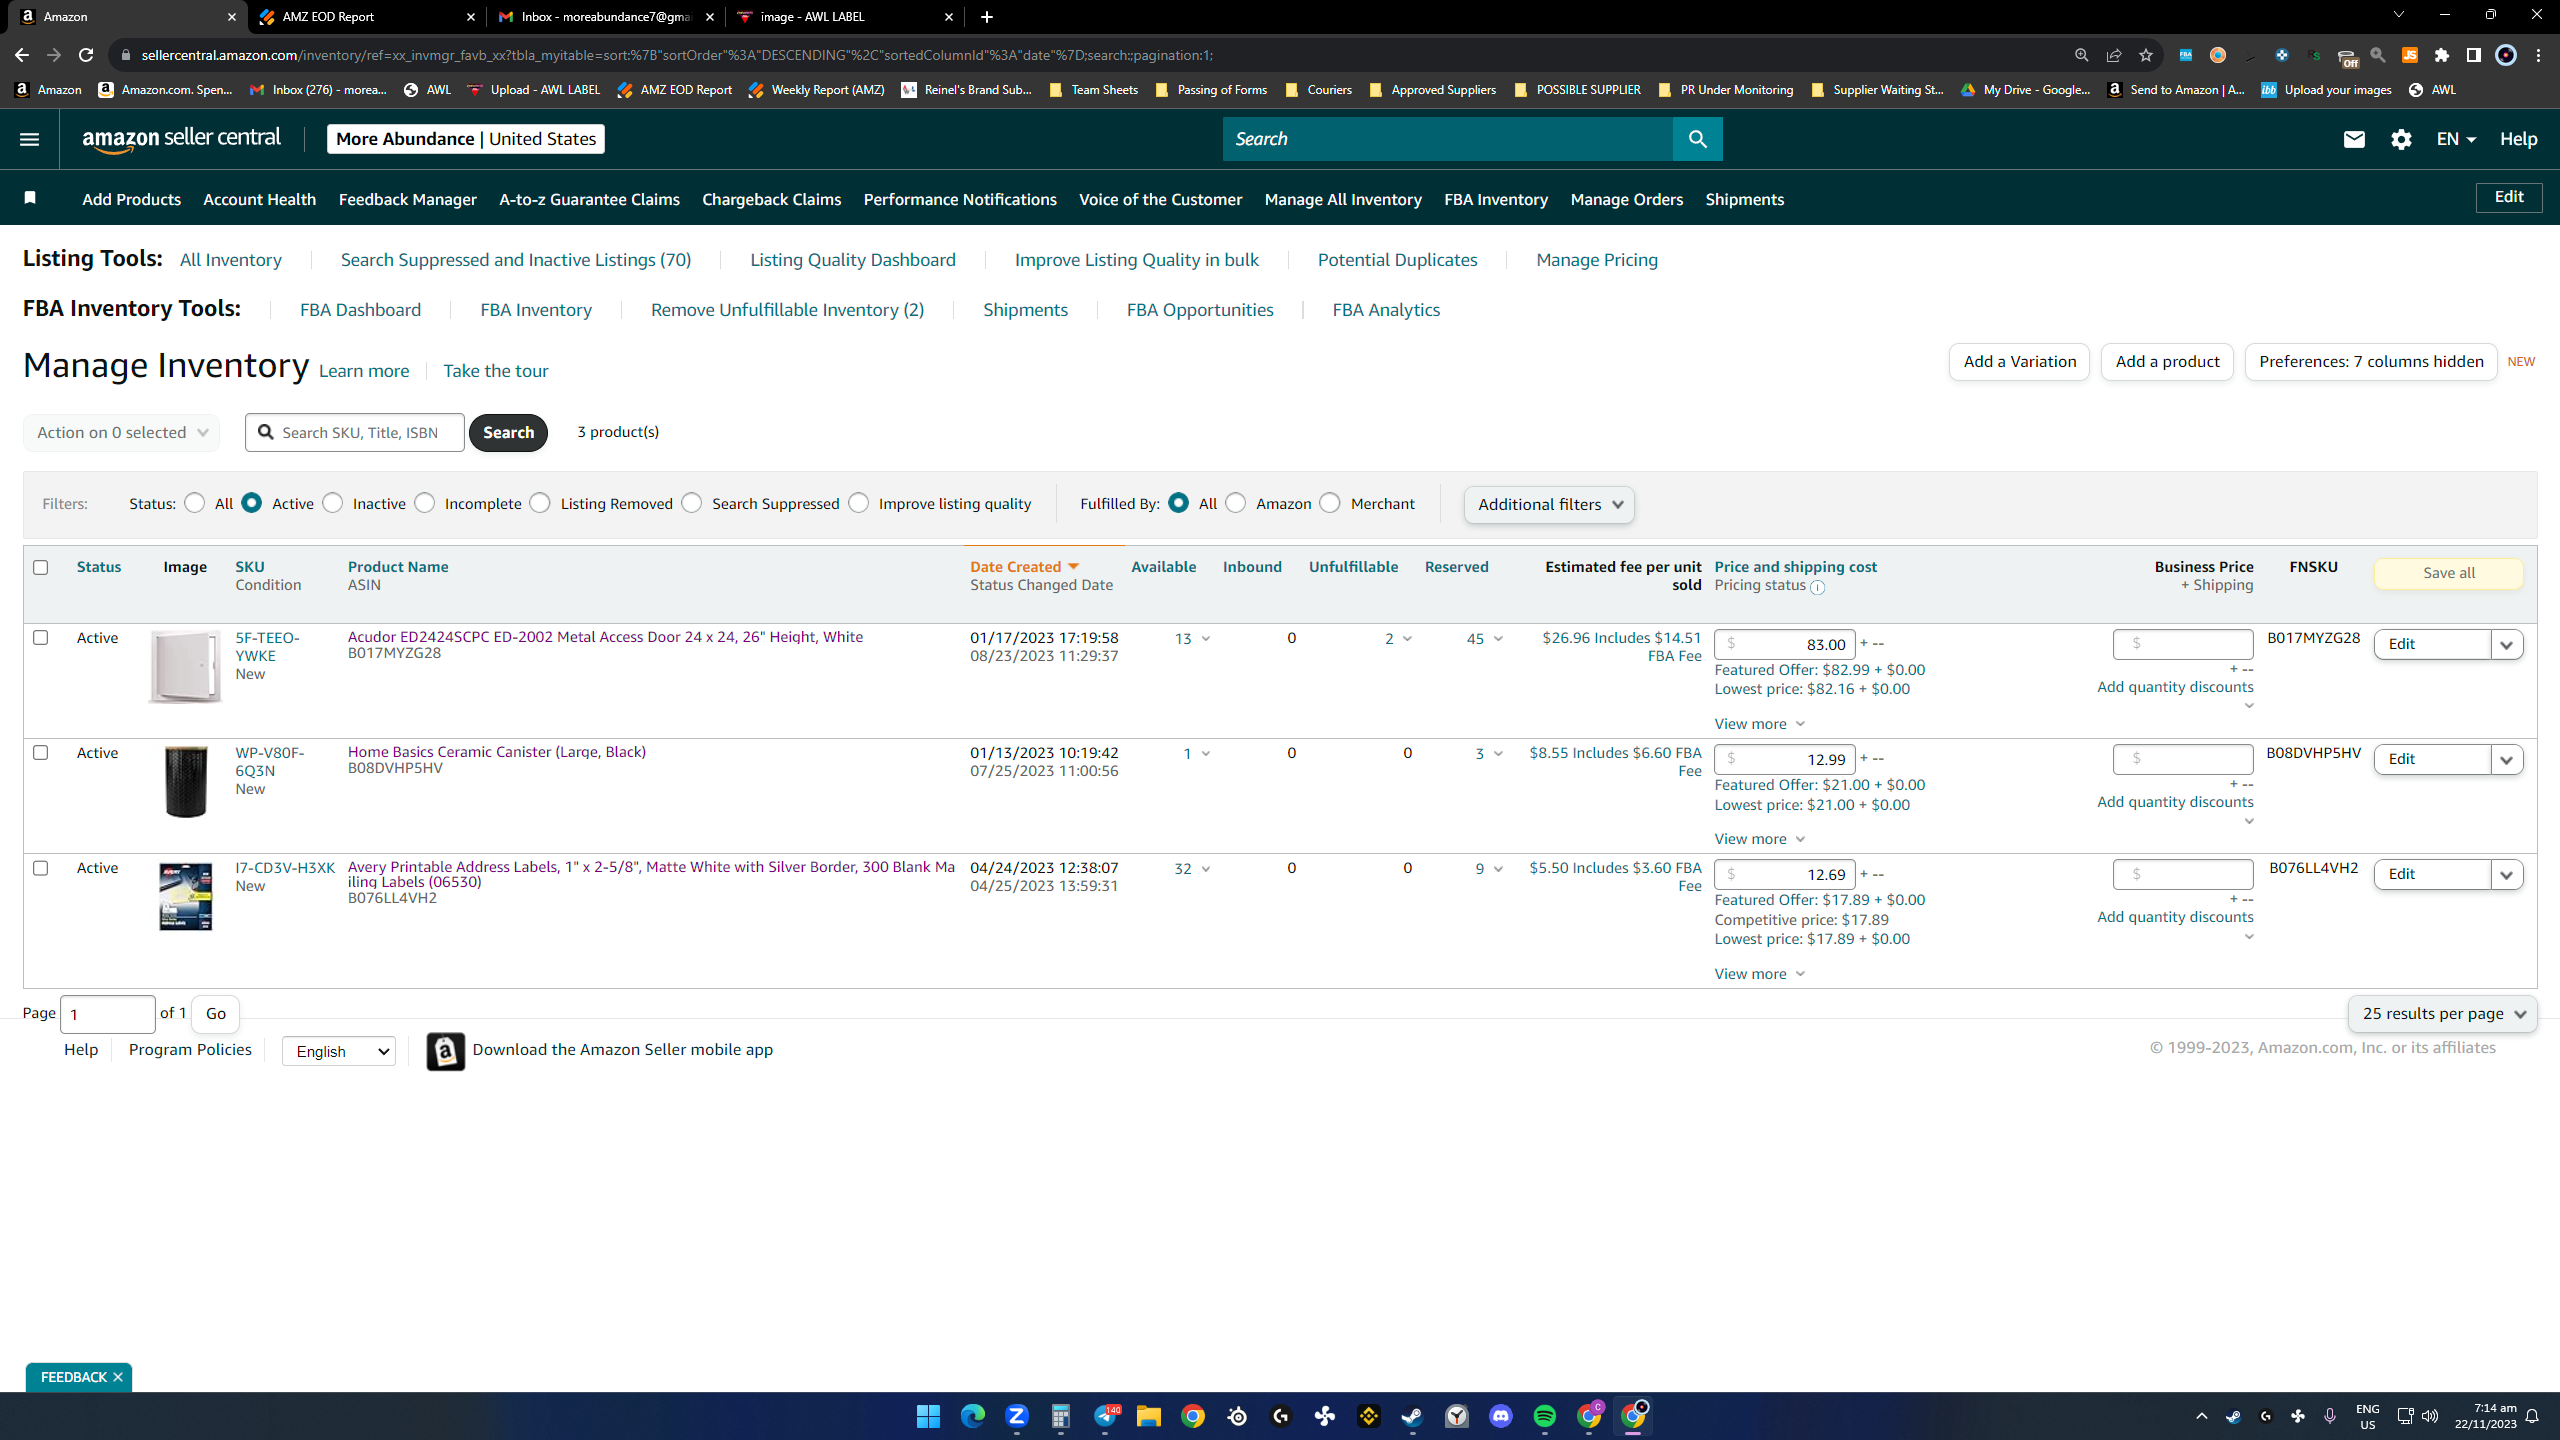2560x1440 pixels.
Task: Open Discord from the taskbar
Action: pyautogui.click(x=1500, y=1416)
